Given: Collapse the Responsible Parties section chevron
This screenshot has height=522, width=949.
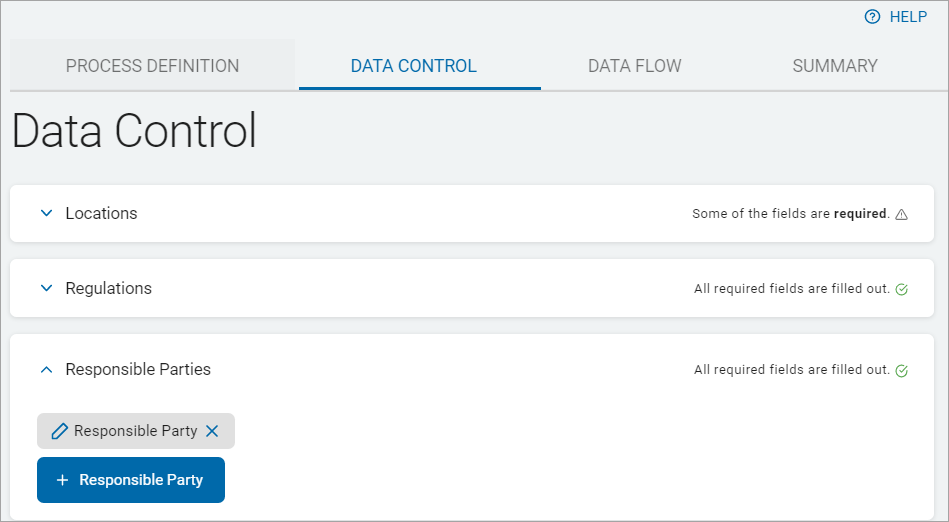Looking at the screenshot, I should point(45,369).
